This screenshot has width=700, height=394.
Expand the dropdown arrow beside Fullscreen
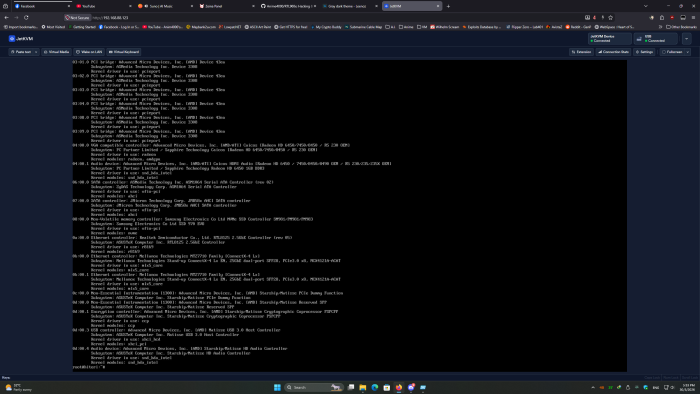coord(688,52)
